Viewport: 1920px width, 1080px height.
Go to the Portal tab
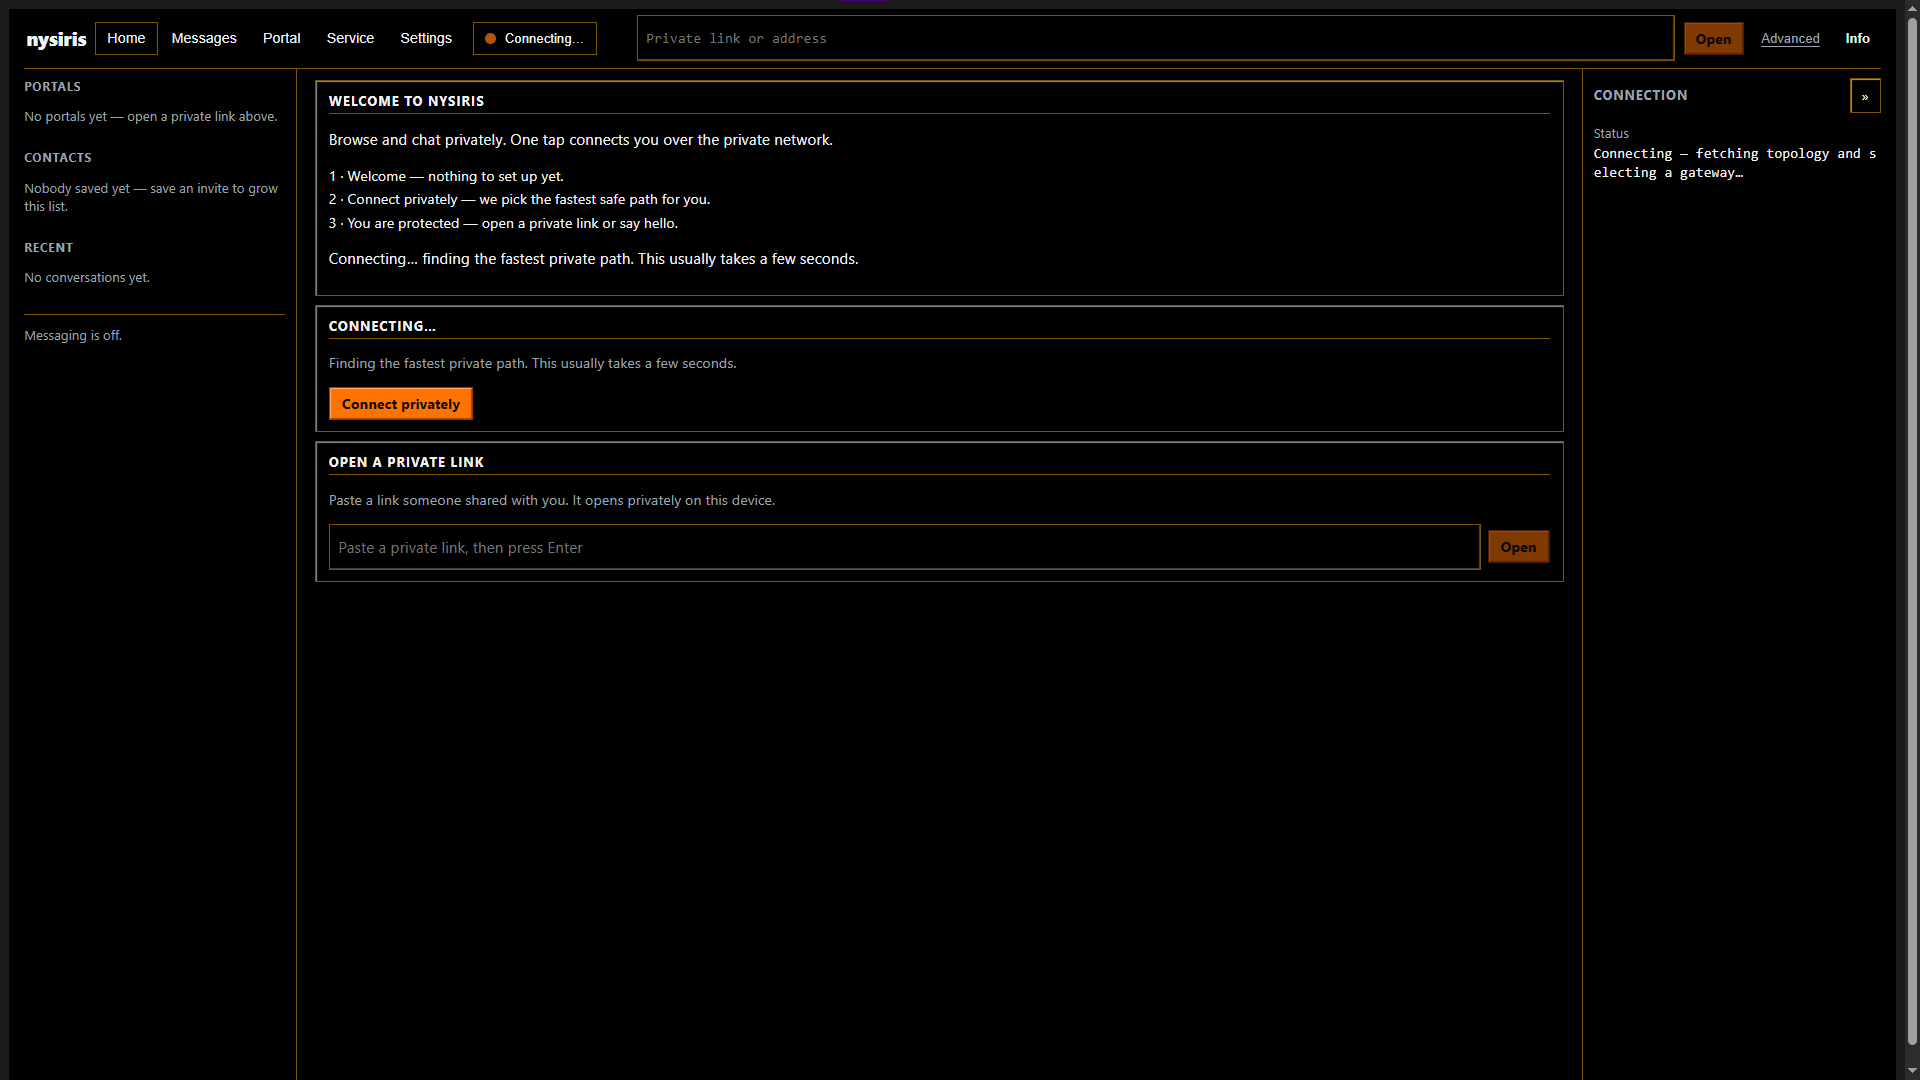coord(281,38)
